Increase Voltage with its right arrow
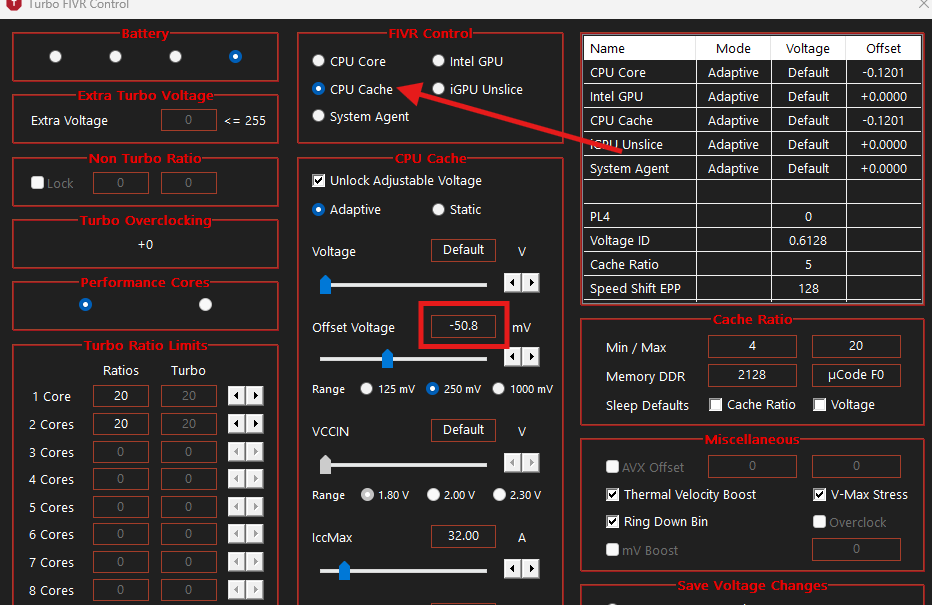932x605 pixels. click(x=531, y=282)
